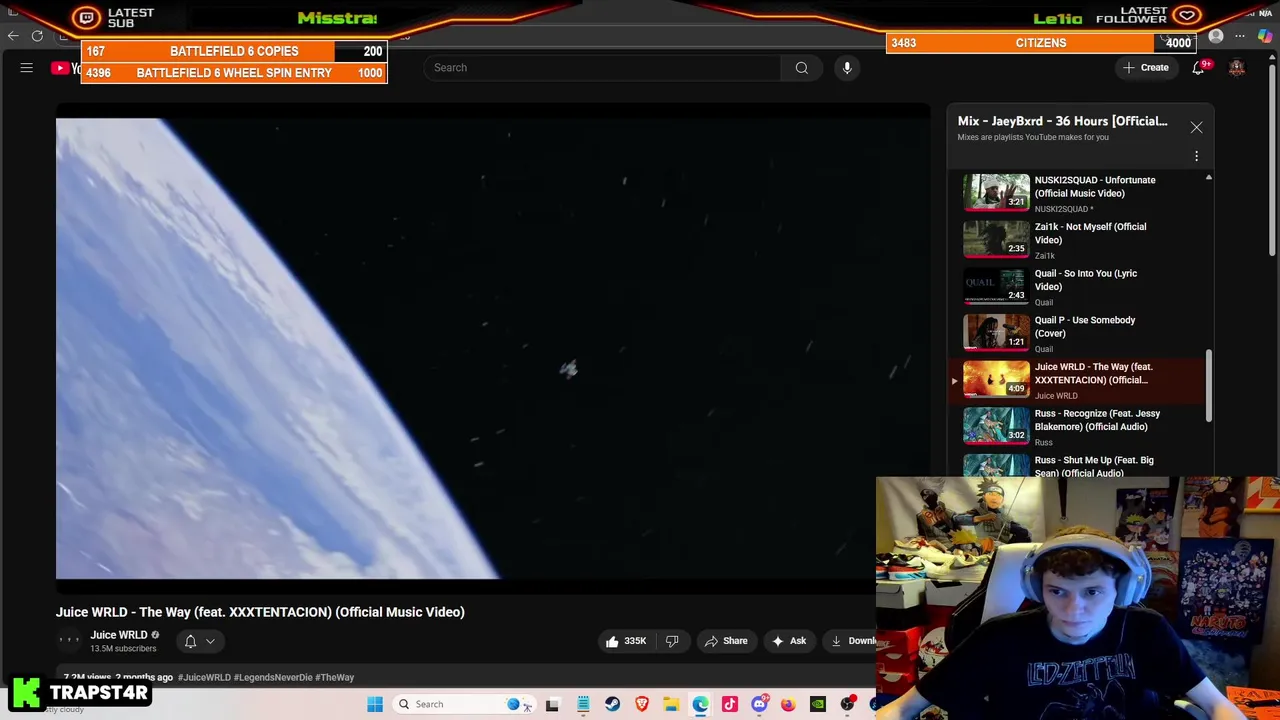1280x720 pixels.
Task: Share the video with the Share button
Action: 726,641
